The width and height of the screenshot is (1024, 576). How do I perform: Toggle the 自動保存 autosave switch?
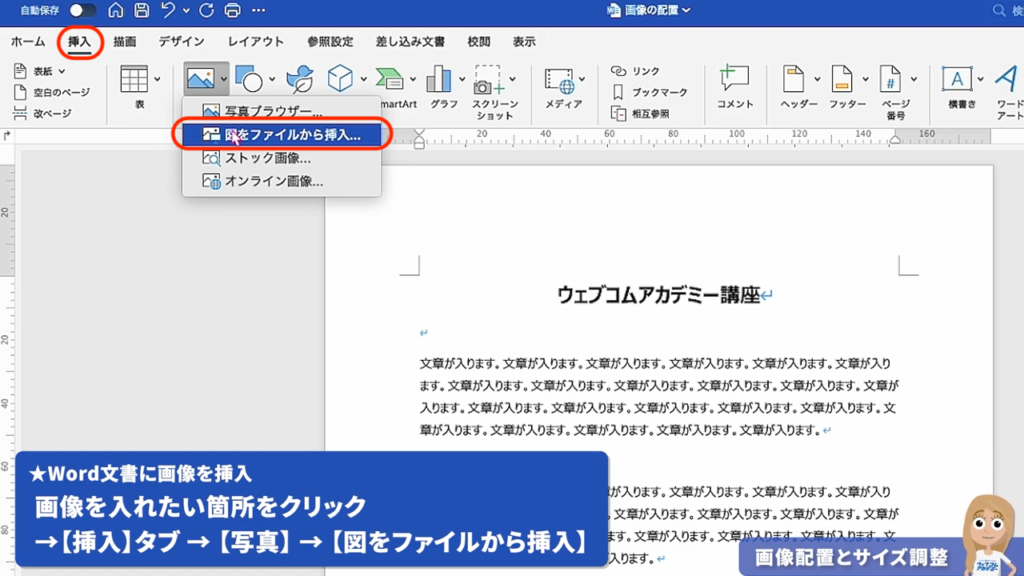(82, 10)
